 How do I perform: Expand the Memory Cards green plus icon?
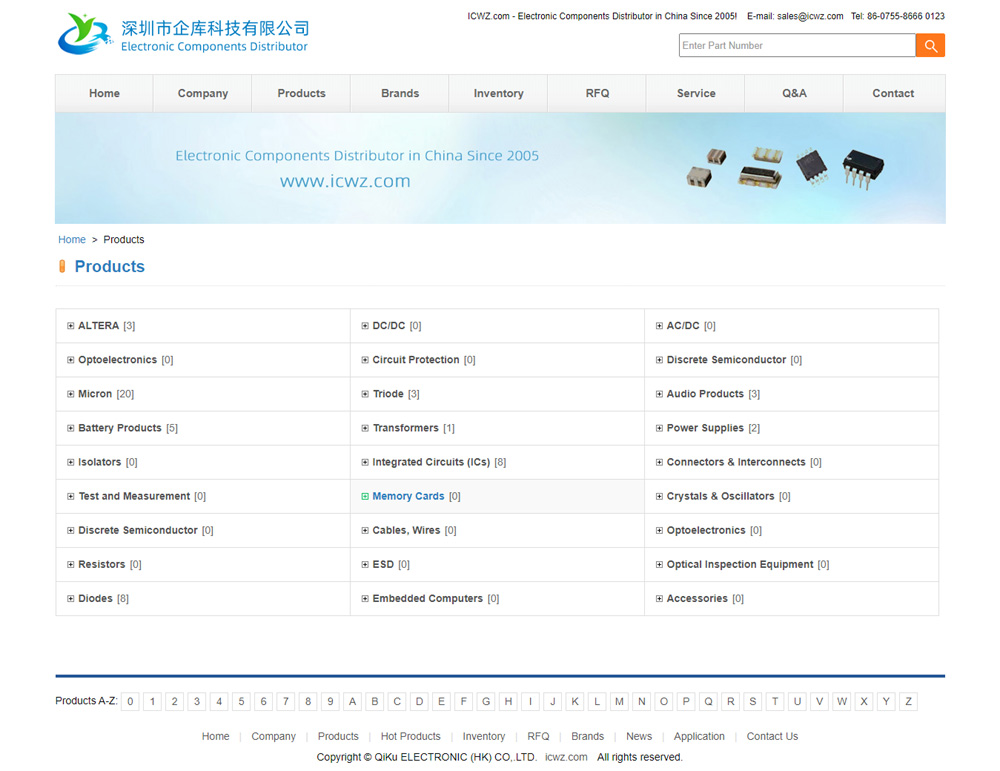tap(365, 496)
